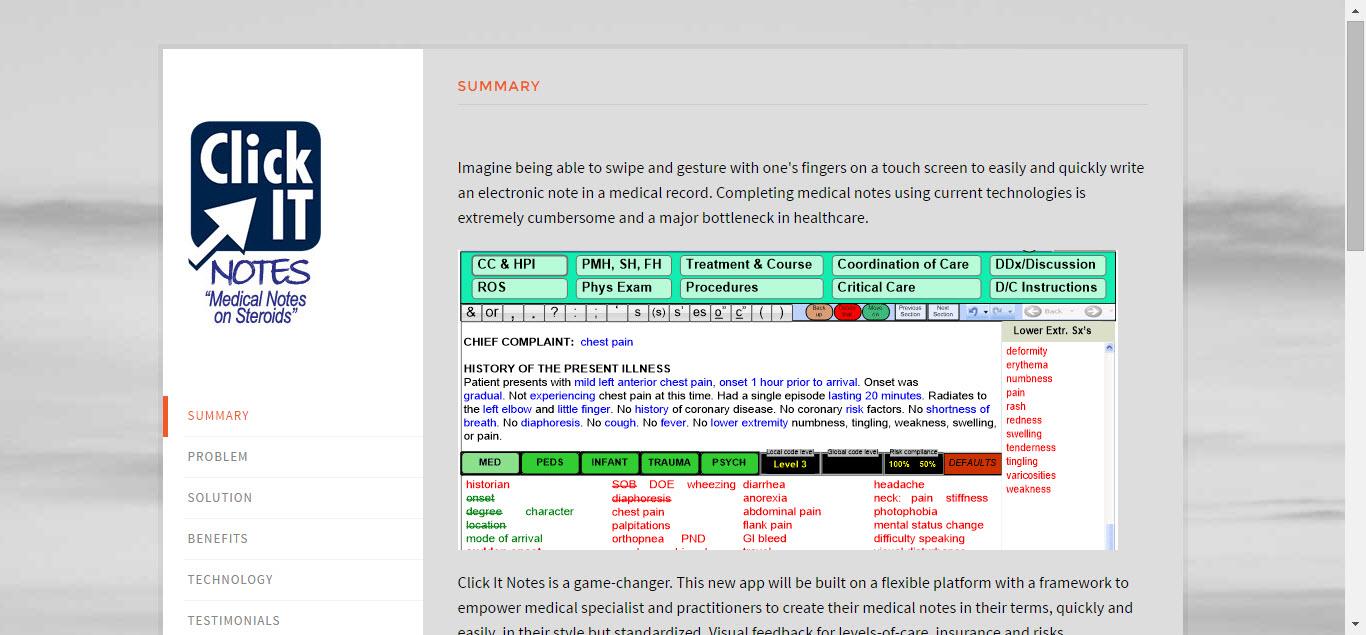Click the 'mode of arrival' term
1366x635 pixels.
click(x=504, y=539)
